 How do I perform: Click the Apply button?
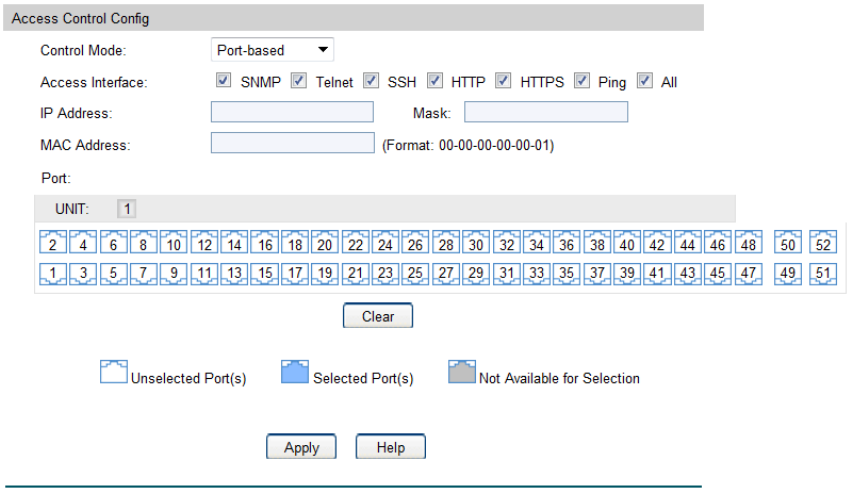[x=301, y=447]
